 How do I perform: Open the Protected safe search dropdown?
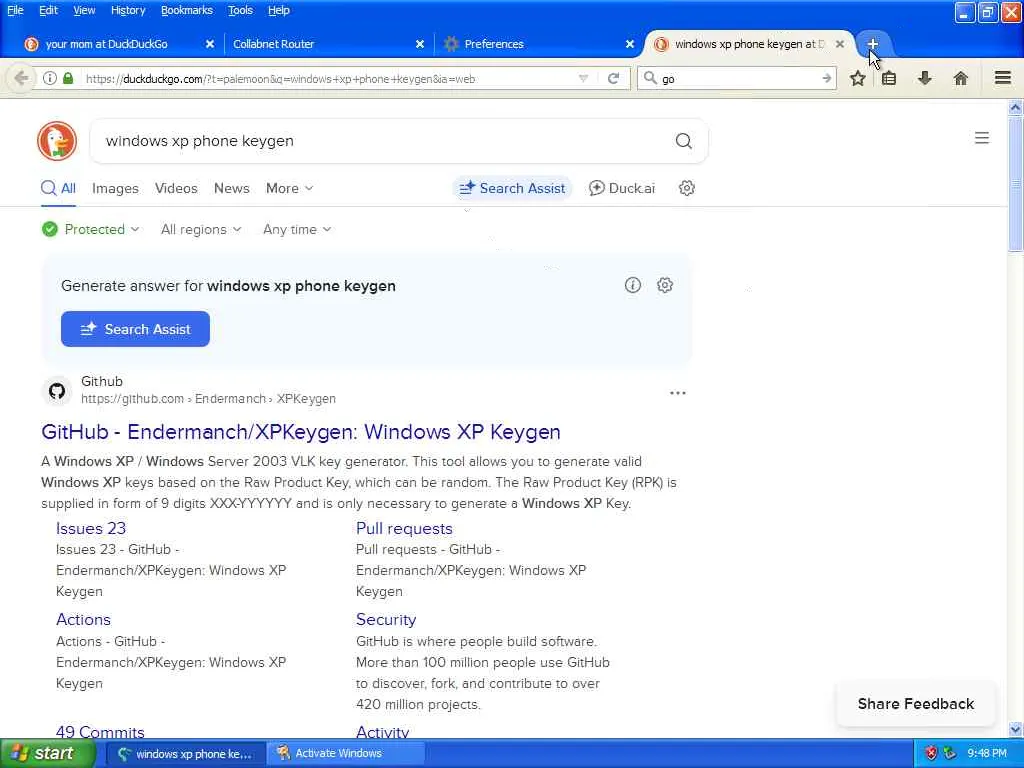coord(91,229)
